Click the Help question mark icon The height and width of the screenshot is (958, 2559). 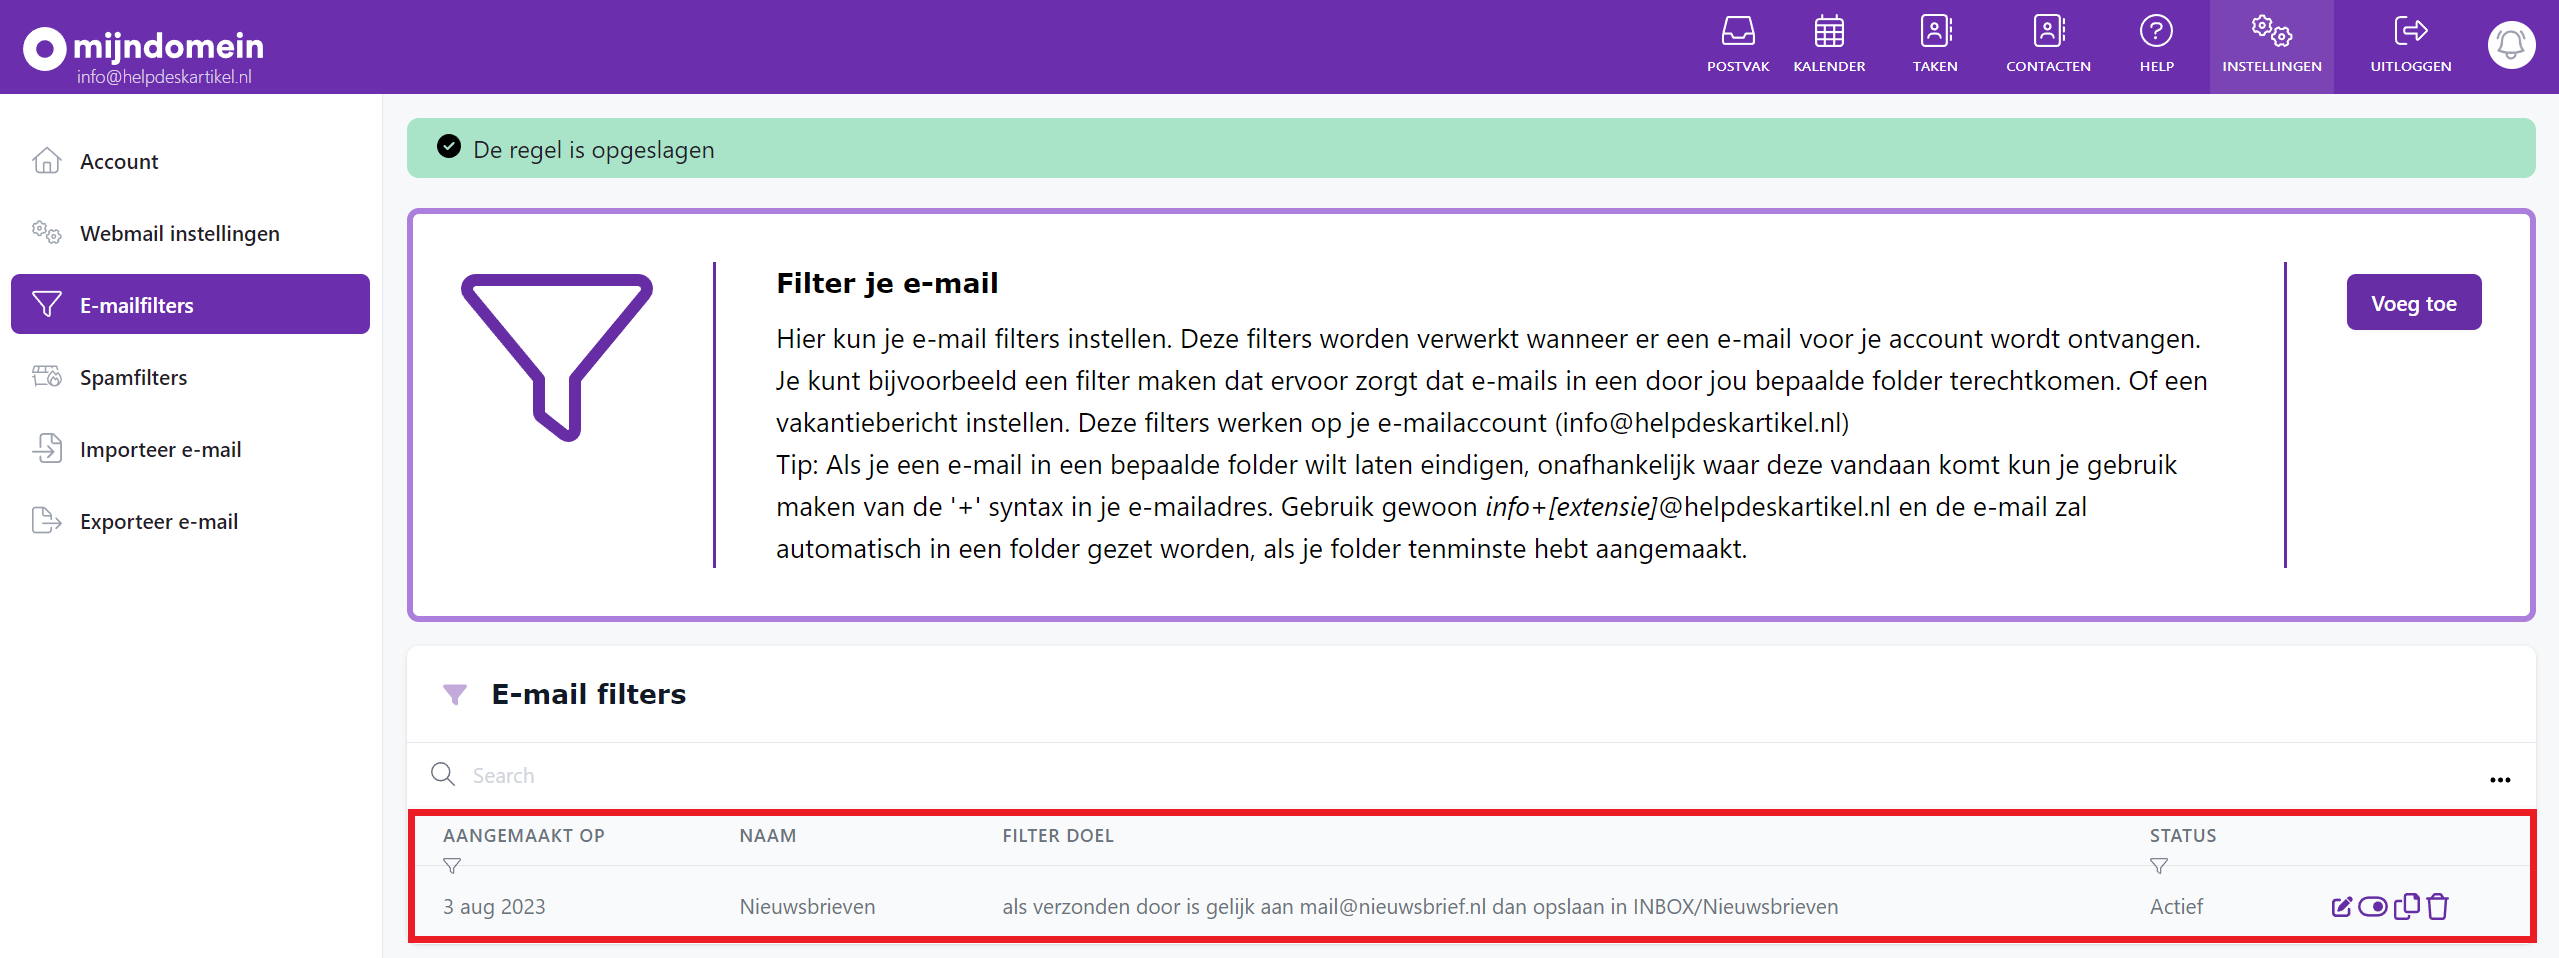point(2157,33)
